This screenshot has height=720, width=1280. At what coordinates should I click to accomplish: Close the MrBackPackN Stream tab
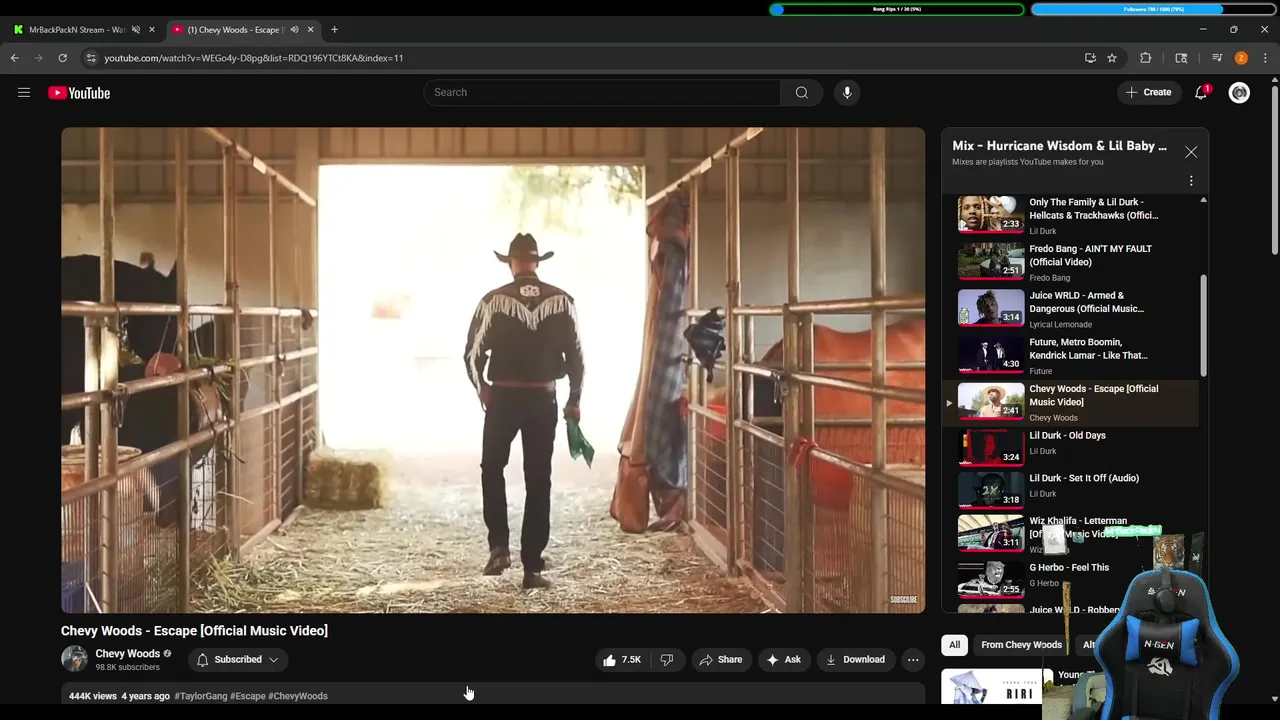tap(152, 30)
